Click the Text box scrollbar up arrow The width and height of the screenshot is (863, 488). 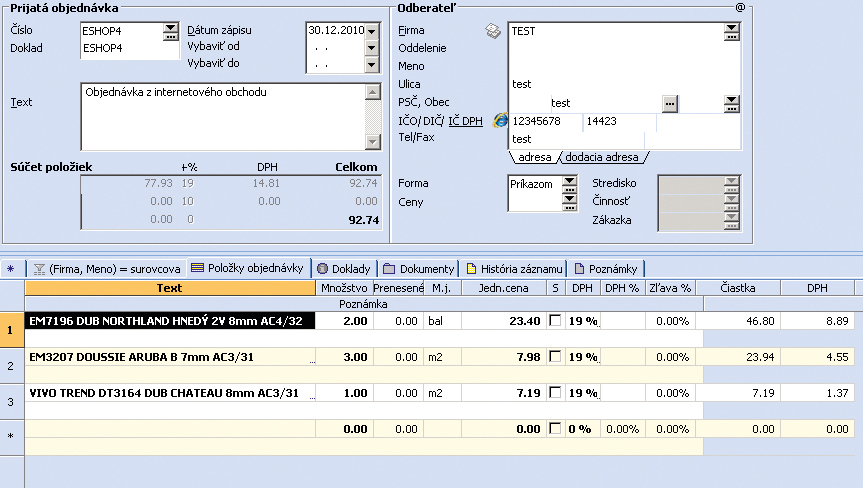click(373, 92)
